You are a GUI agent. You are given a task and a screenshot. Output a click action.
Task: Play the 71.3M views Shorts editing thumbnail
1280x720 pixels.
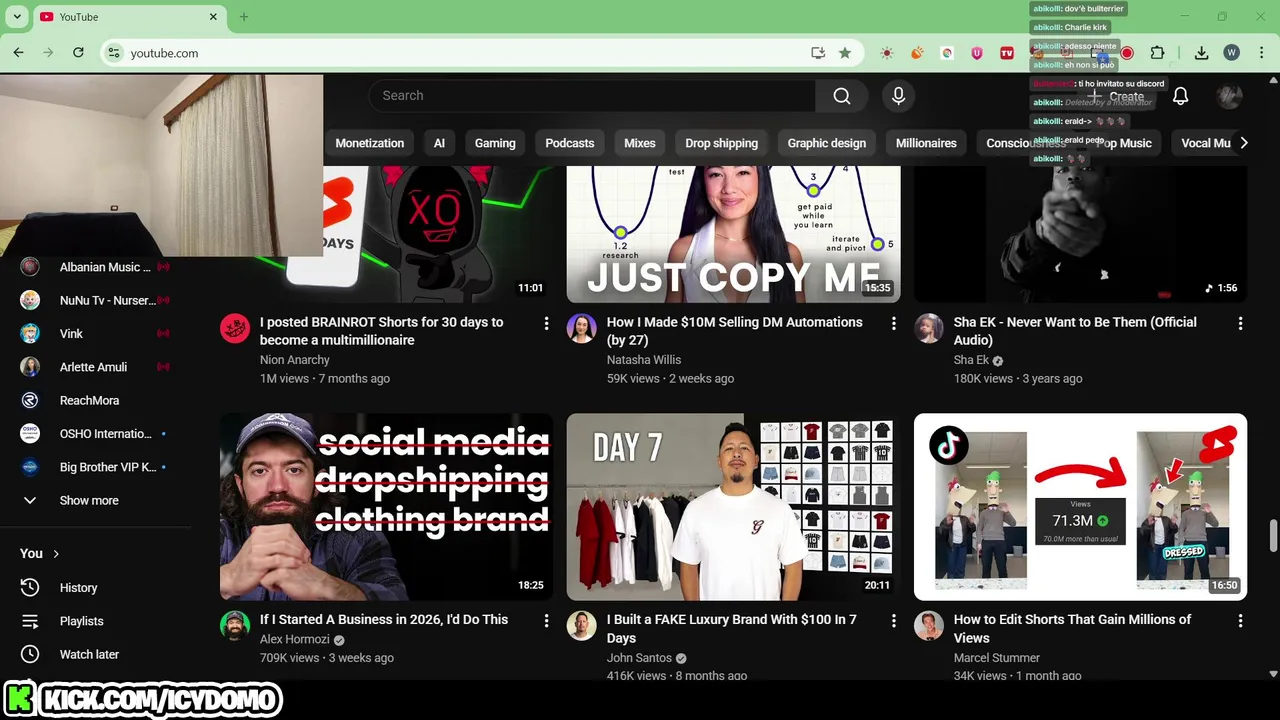1080,507
